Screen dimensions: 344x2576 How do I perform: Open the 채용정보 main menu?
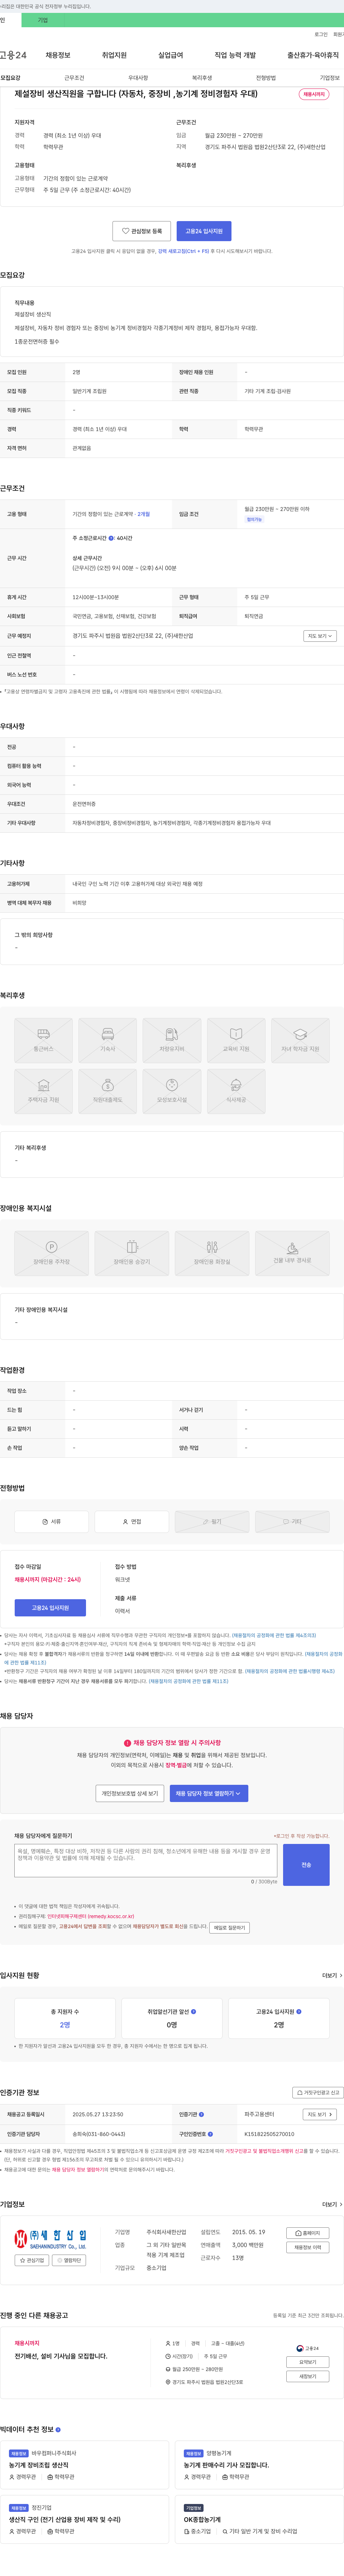point(58,55)
